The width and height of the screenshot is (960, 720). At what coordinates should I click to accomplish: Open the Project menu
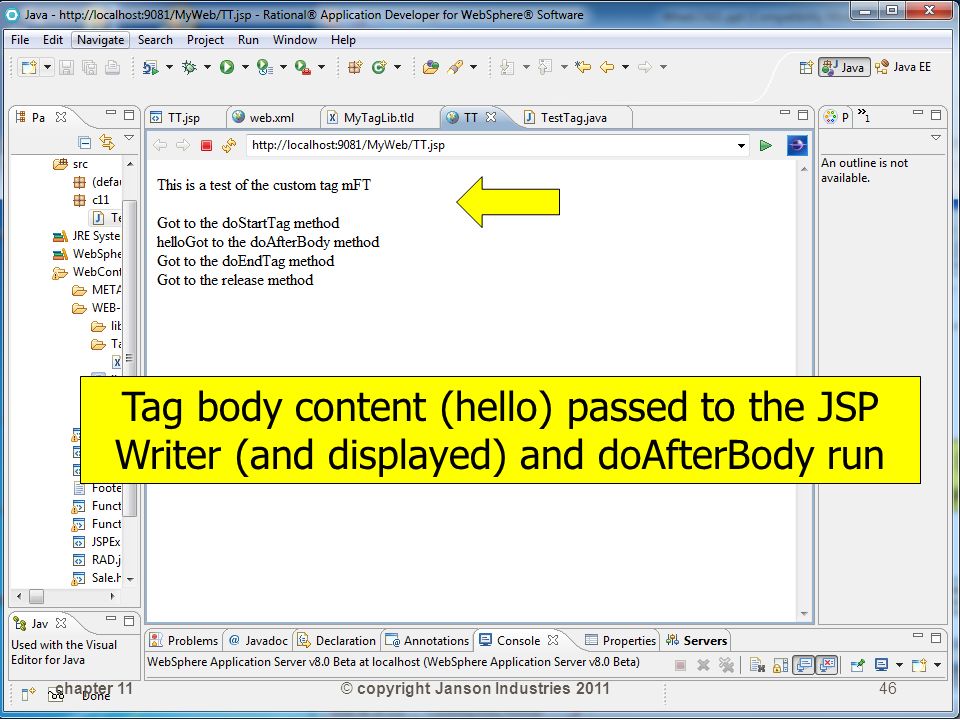(x=205, y=40)
